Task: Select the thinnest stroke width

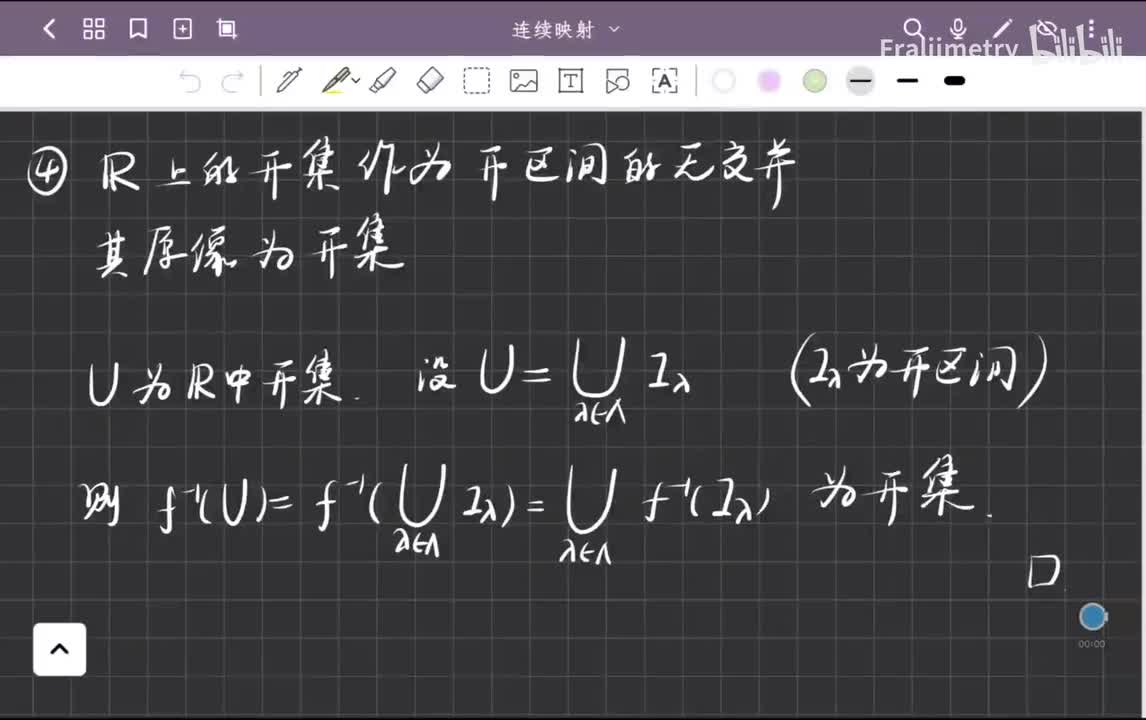Action: pos(861,81)
